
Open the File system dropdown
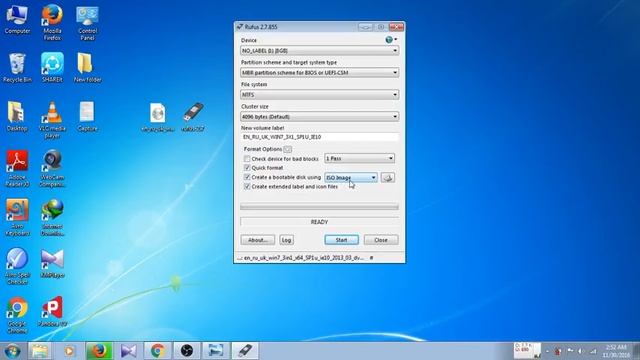(320, 95)
